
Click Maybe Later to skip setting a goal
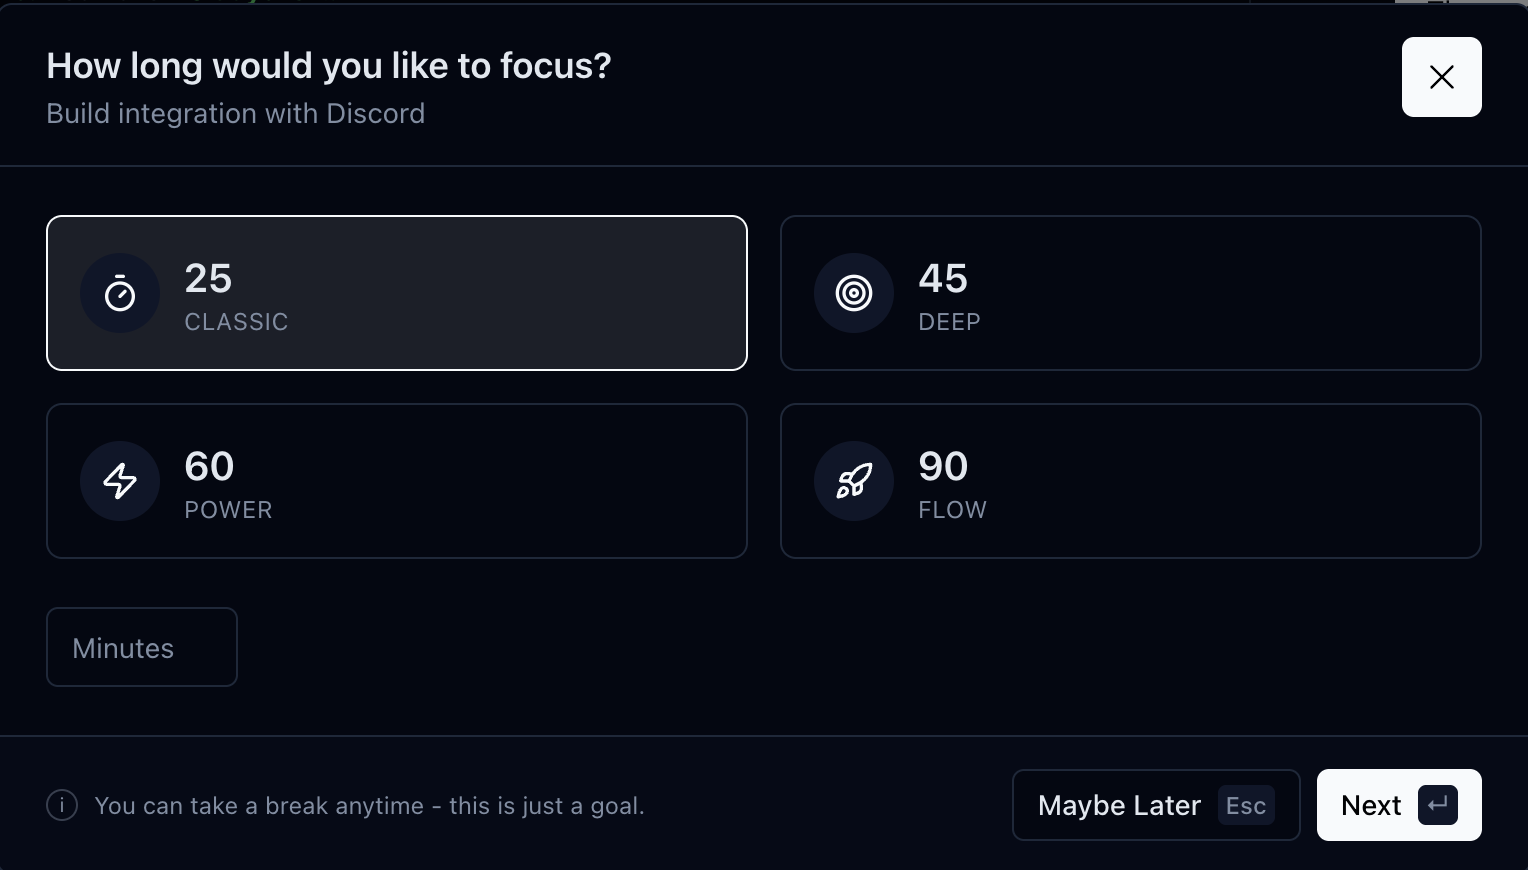click(x=1119, y=805)
